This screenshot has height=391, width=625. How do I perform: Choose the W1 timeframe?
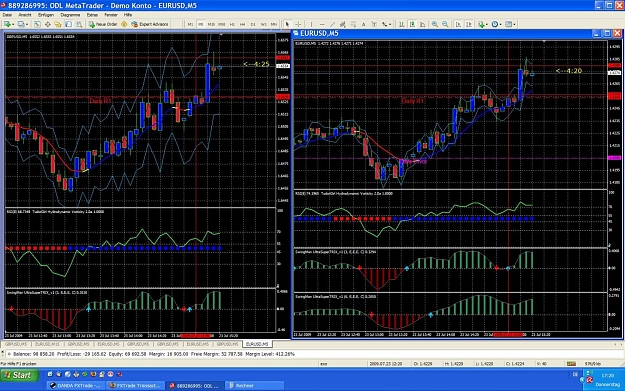[263, 24]
